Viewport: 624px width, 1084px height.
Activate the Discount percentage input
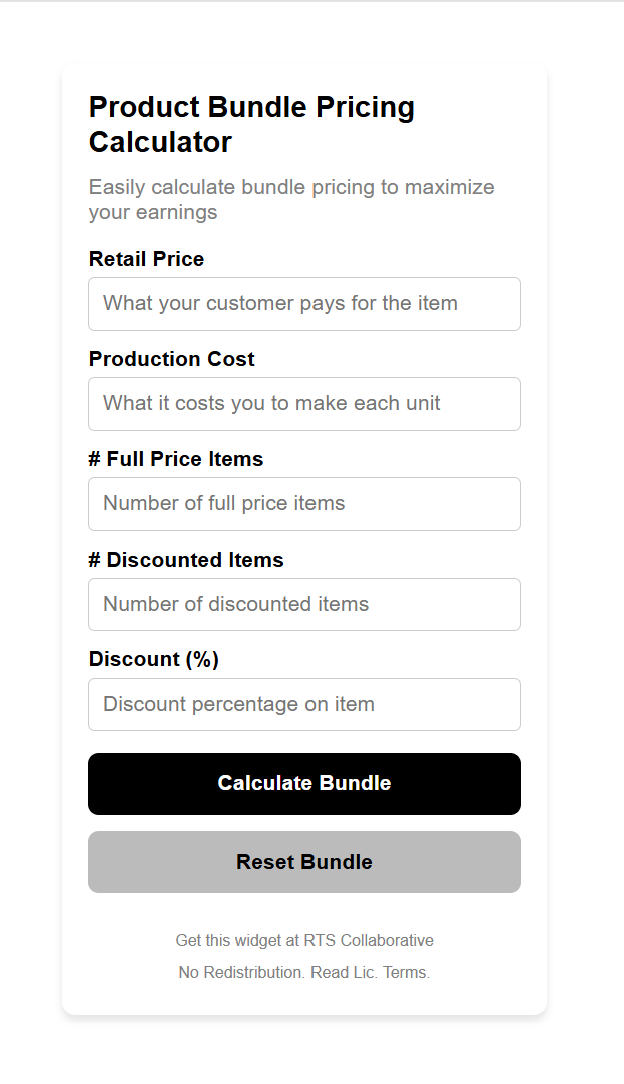304,704
